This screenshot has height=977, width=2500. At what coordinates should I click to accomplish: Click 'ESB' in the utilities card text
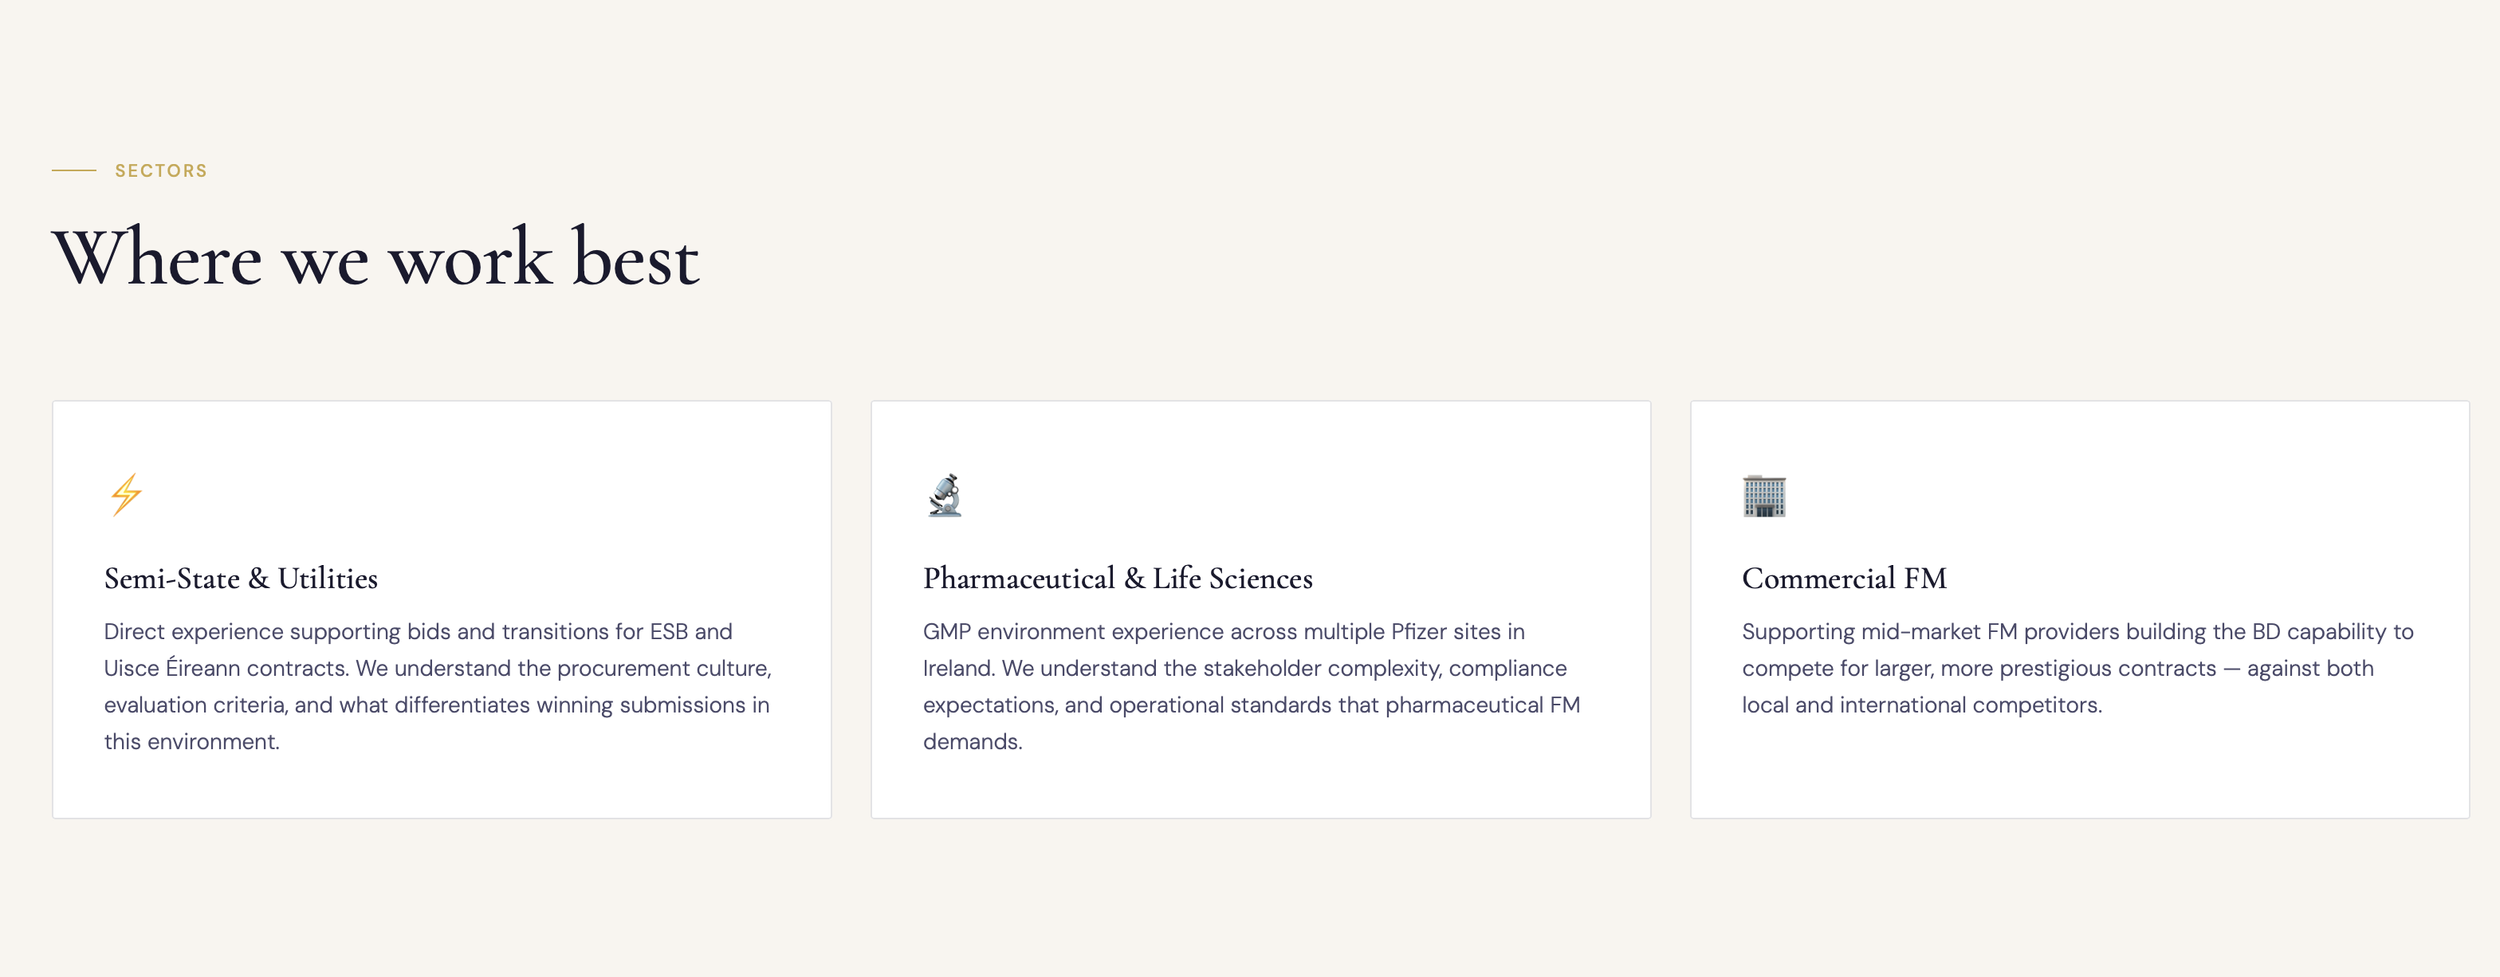669,632
